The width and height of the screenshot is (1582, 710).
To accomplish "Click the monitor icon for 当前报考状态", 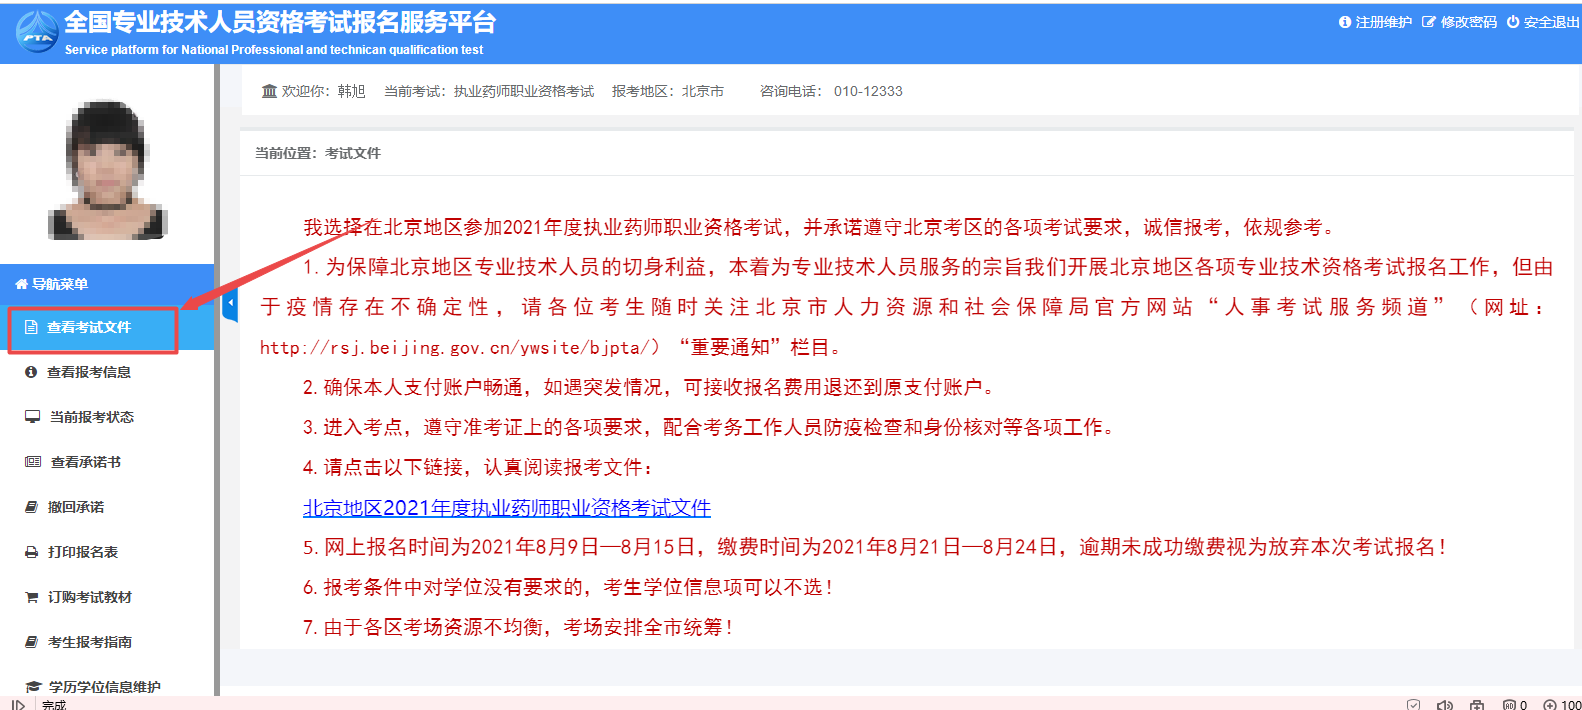I will pos(32,417).
